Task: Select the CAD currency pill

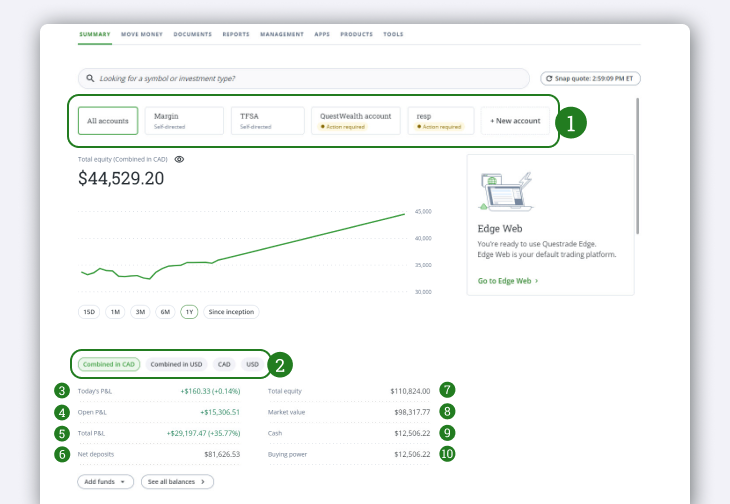Action: 224,364
